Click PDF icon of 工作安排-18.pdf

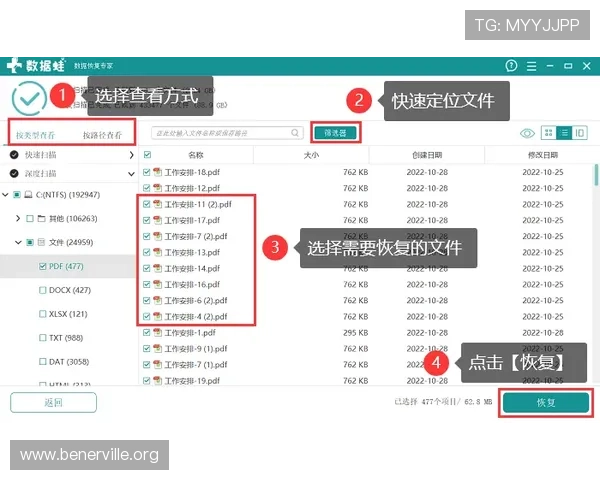point(157,172)
